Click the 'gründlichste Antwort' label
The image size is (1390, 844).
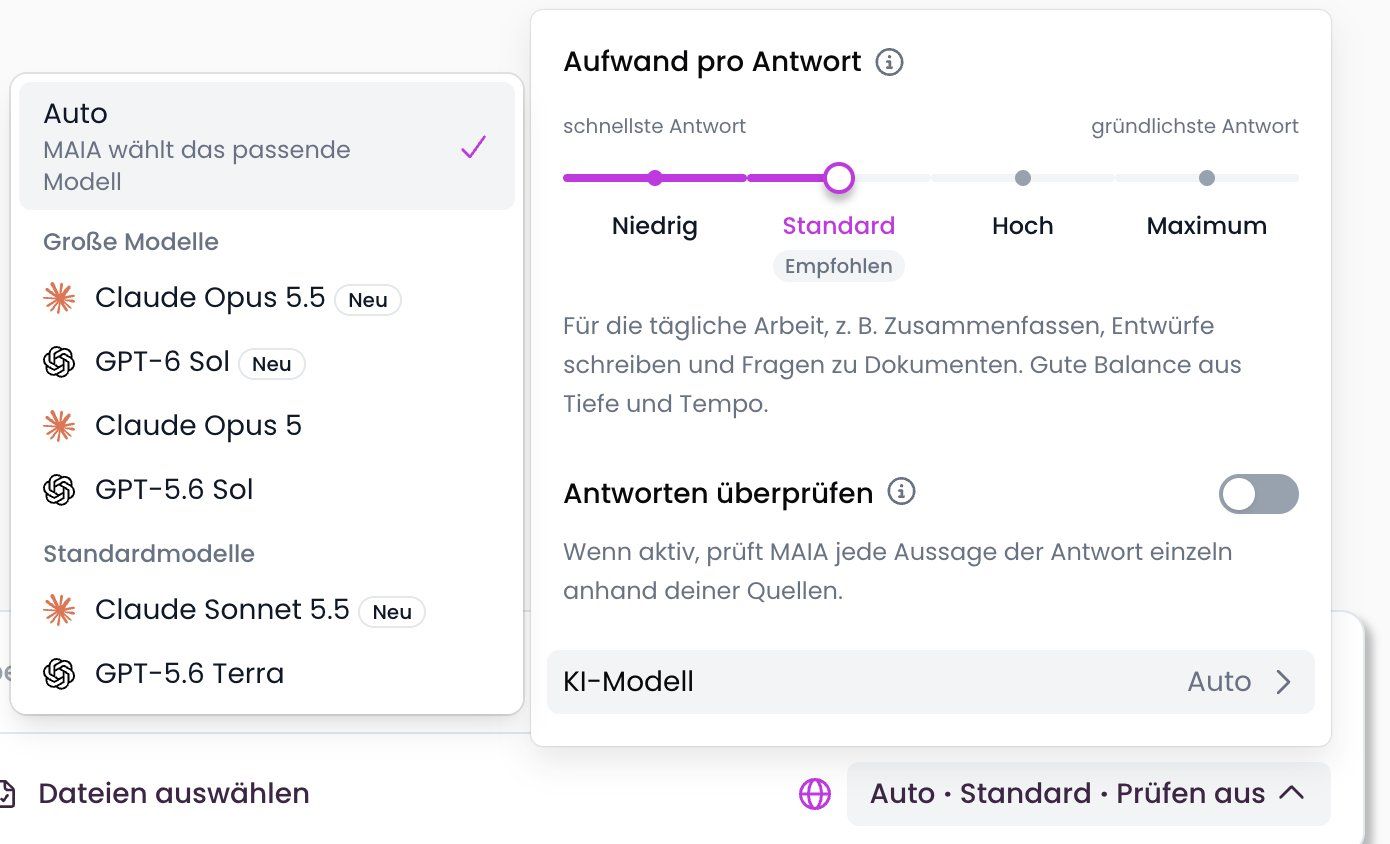pos(1195,126)
